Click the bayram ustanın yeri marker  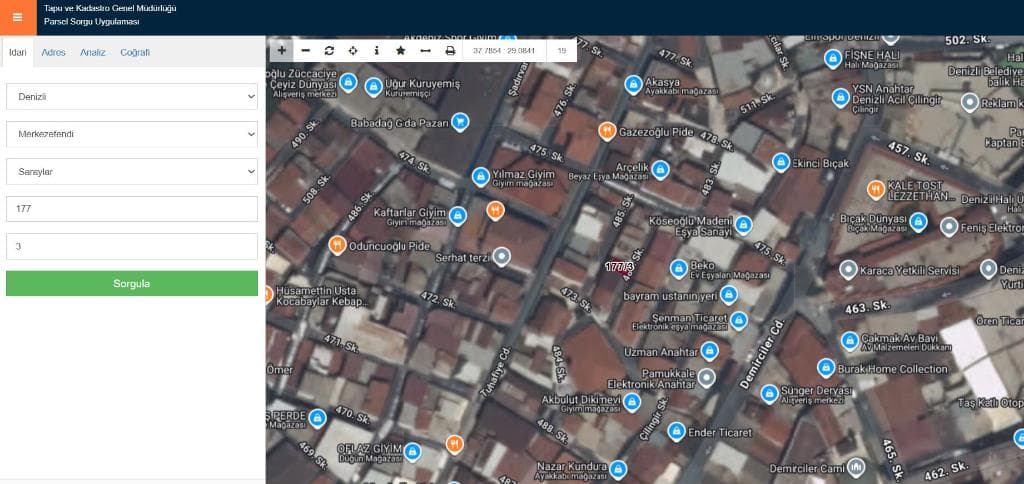coord(729,295)
